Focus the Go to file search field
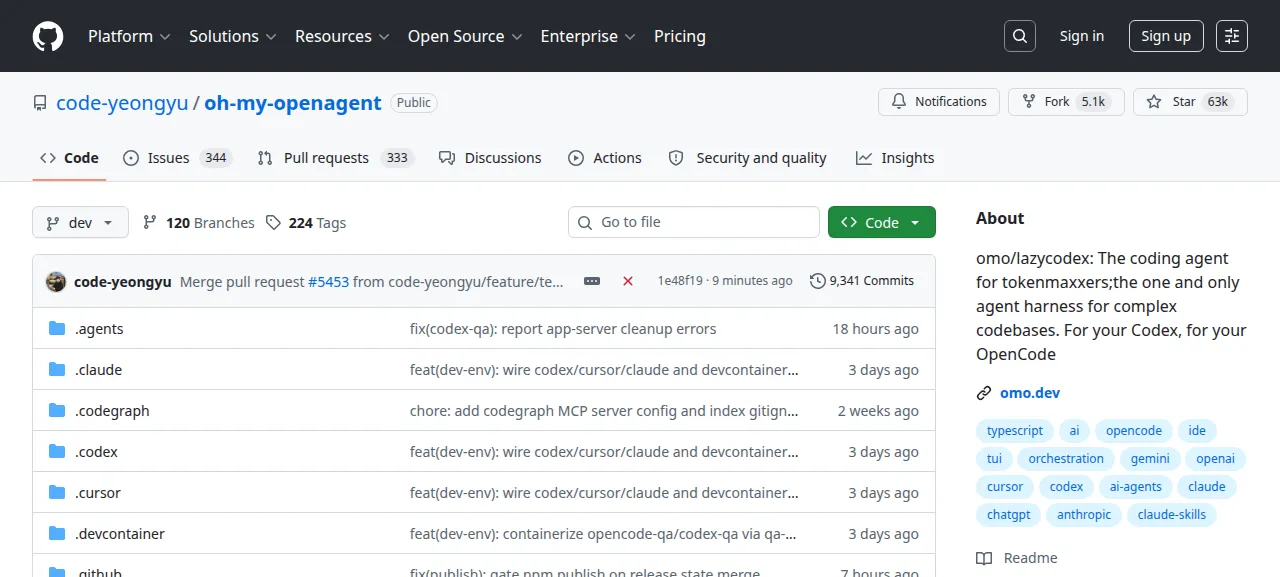1280x577 pixels. coord(694,222)
